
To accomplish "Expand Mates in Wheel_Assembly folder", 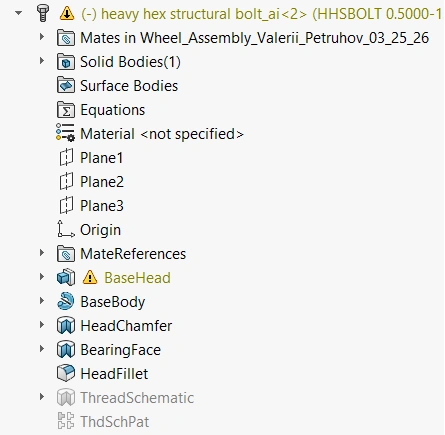I will click(42, 37).
